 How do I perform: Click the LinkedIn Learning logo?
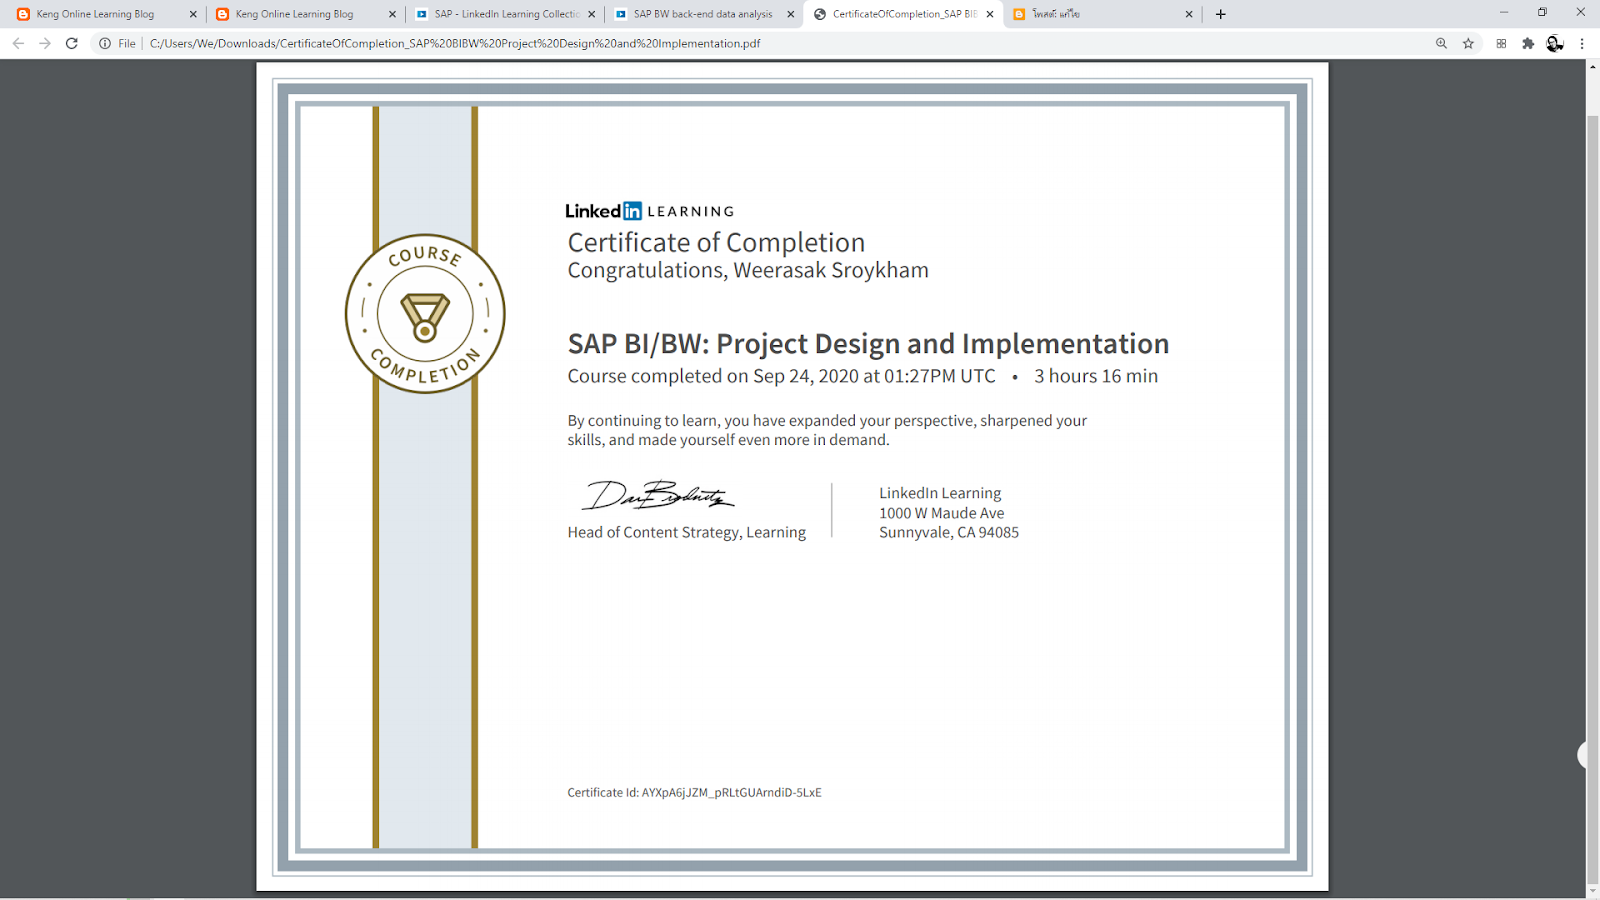(x=650, y=211)
